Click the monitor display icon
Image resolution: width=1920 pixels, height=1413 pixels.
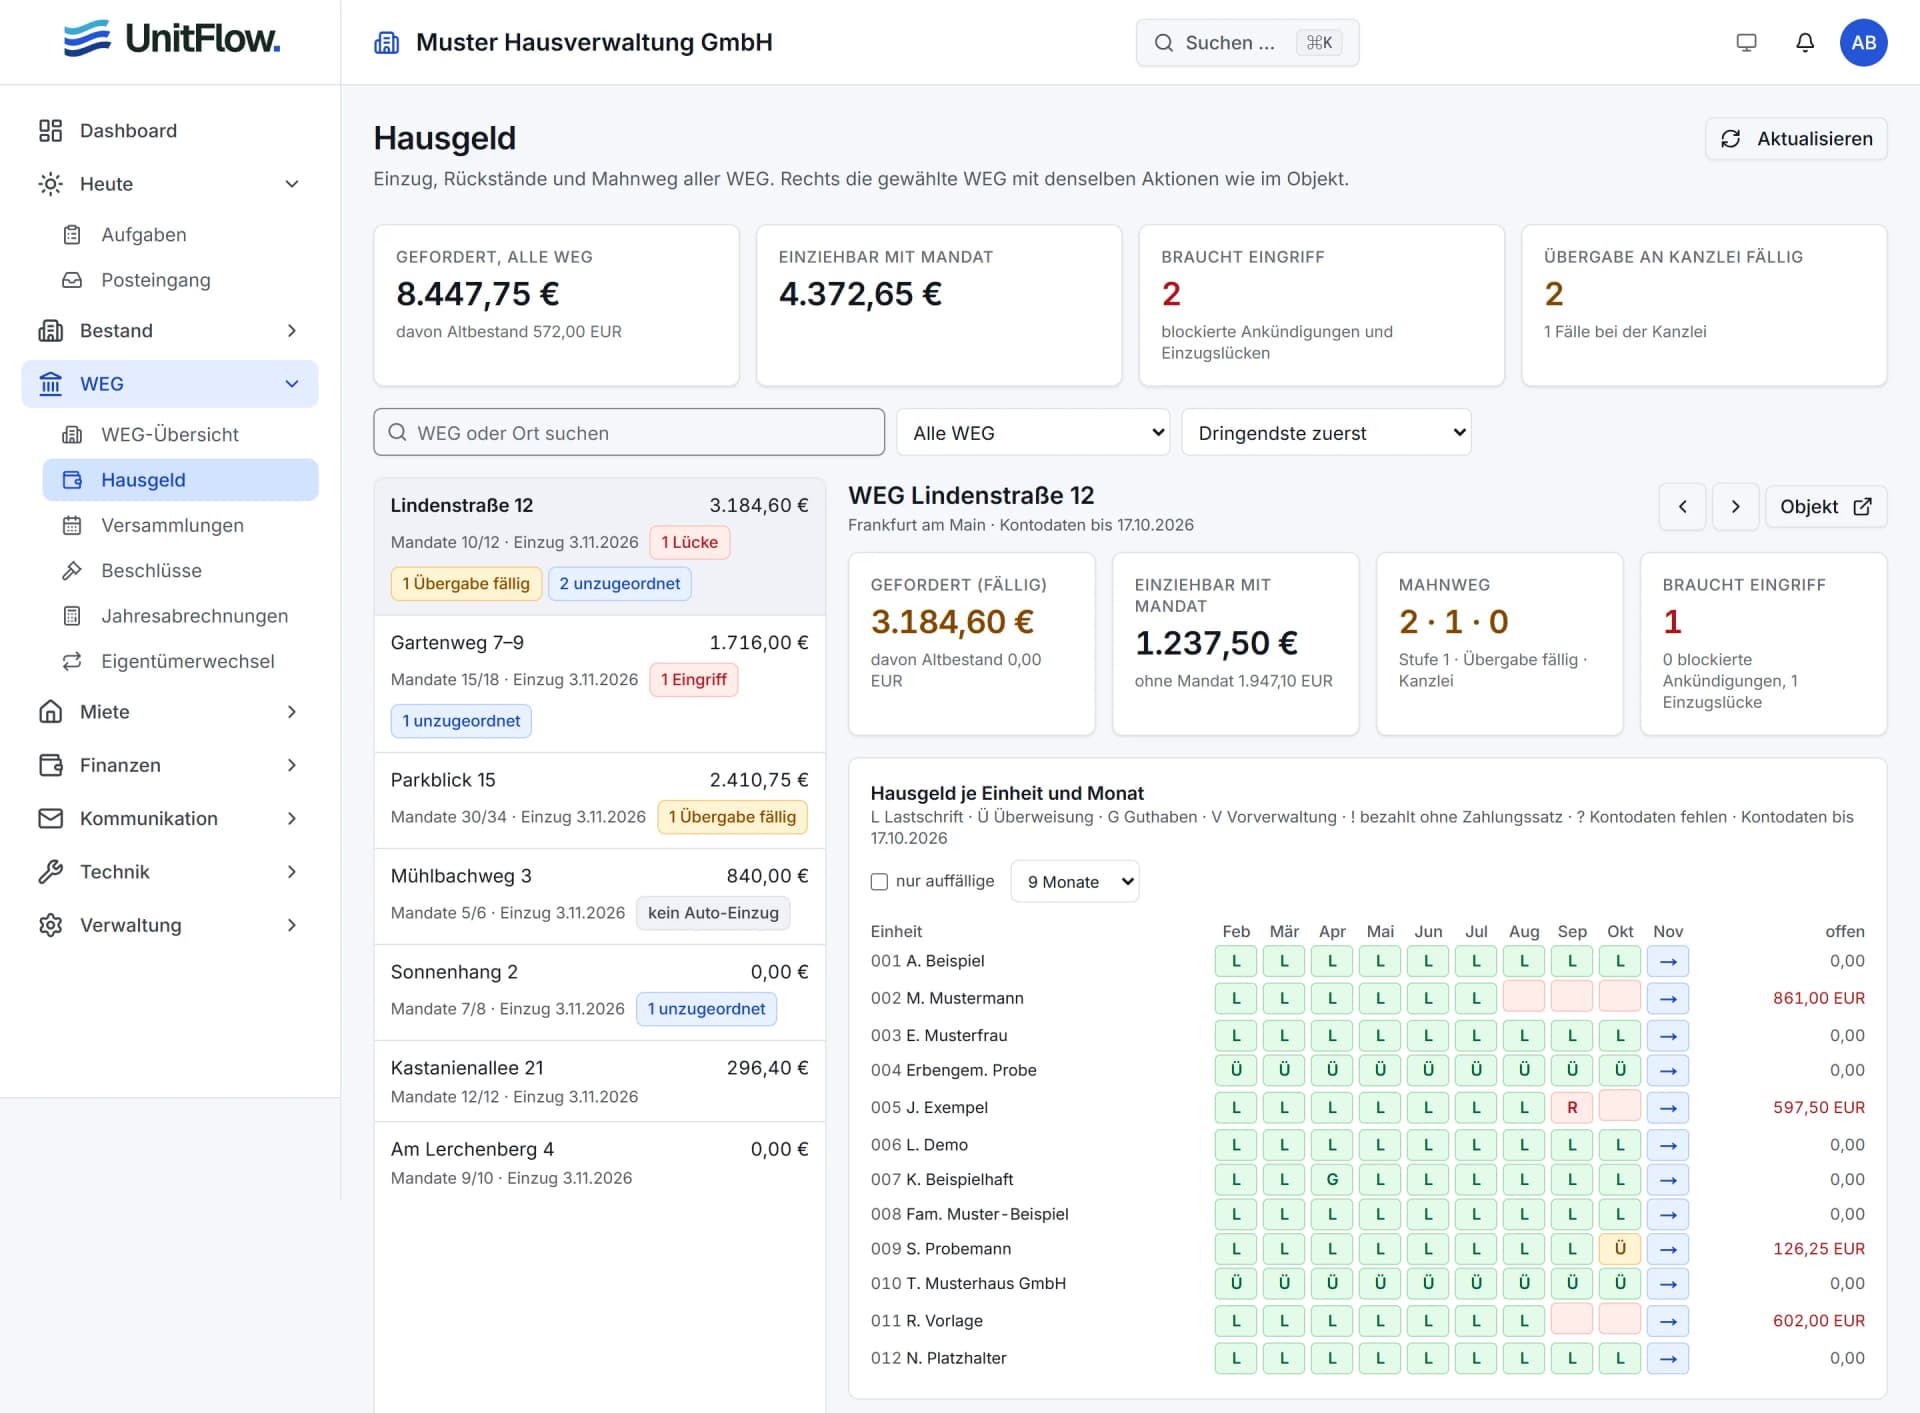click(1746, 43)
